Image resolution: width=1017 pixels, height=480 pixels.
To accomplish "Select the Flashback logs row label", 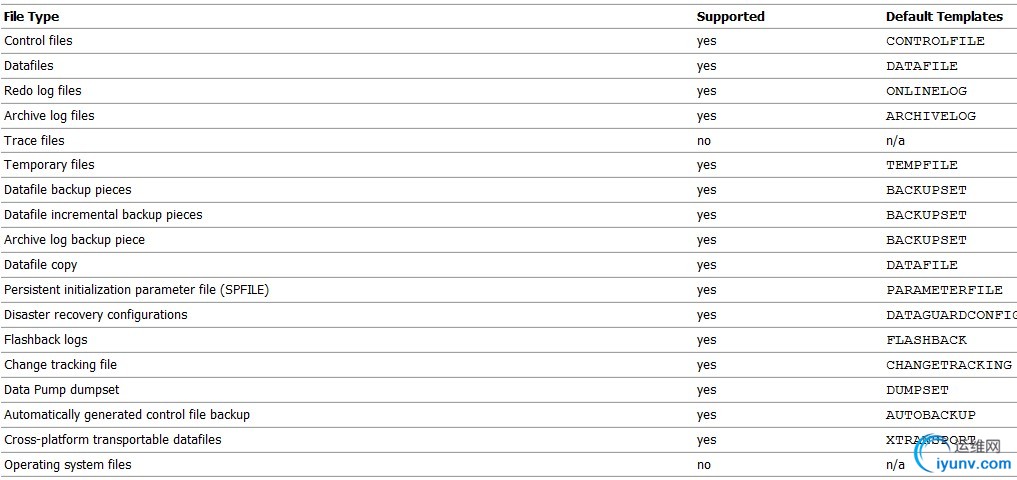I will coord(45,339).
